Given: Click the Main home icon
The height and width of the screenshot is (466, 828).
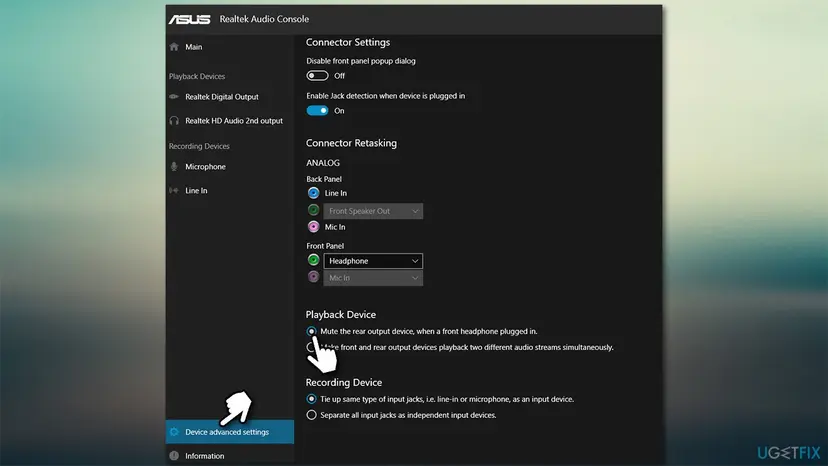Looking at the screenshot, I should (174, 47).
